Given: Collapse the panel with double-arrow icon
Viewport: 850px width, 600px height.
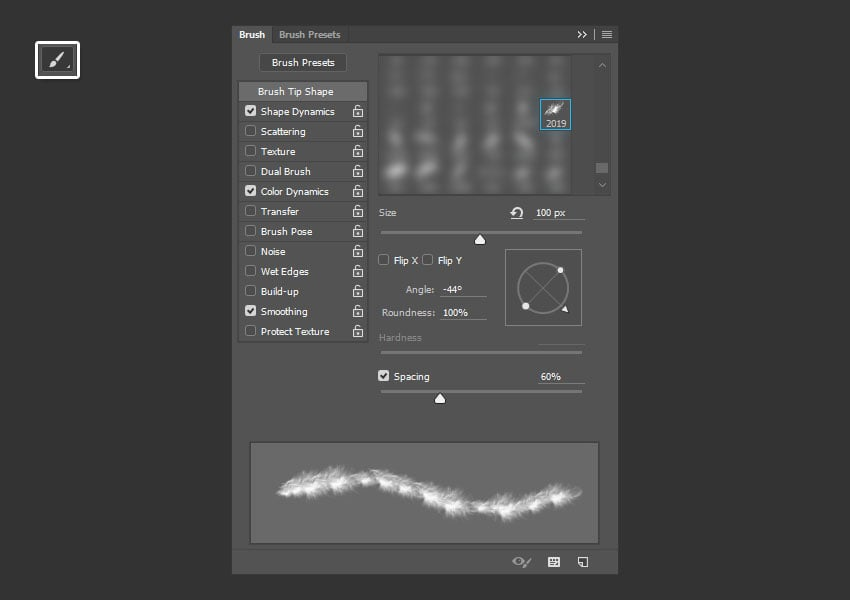Looking at the screenshot, I should (x=582, y=34).
